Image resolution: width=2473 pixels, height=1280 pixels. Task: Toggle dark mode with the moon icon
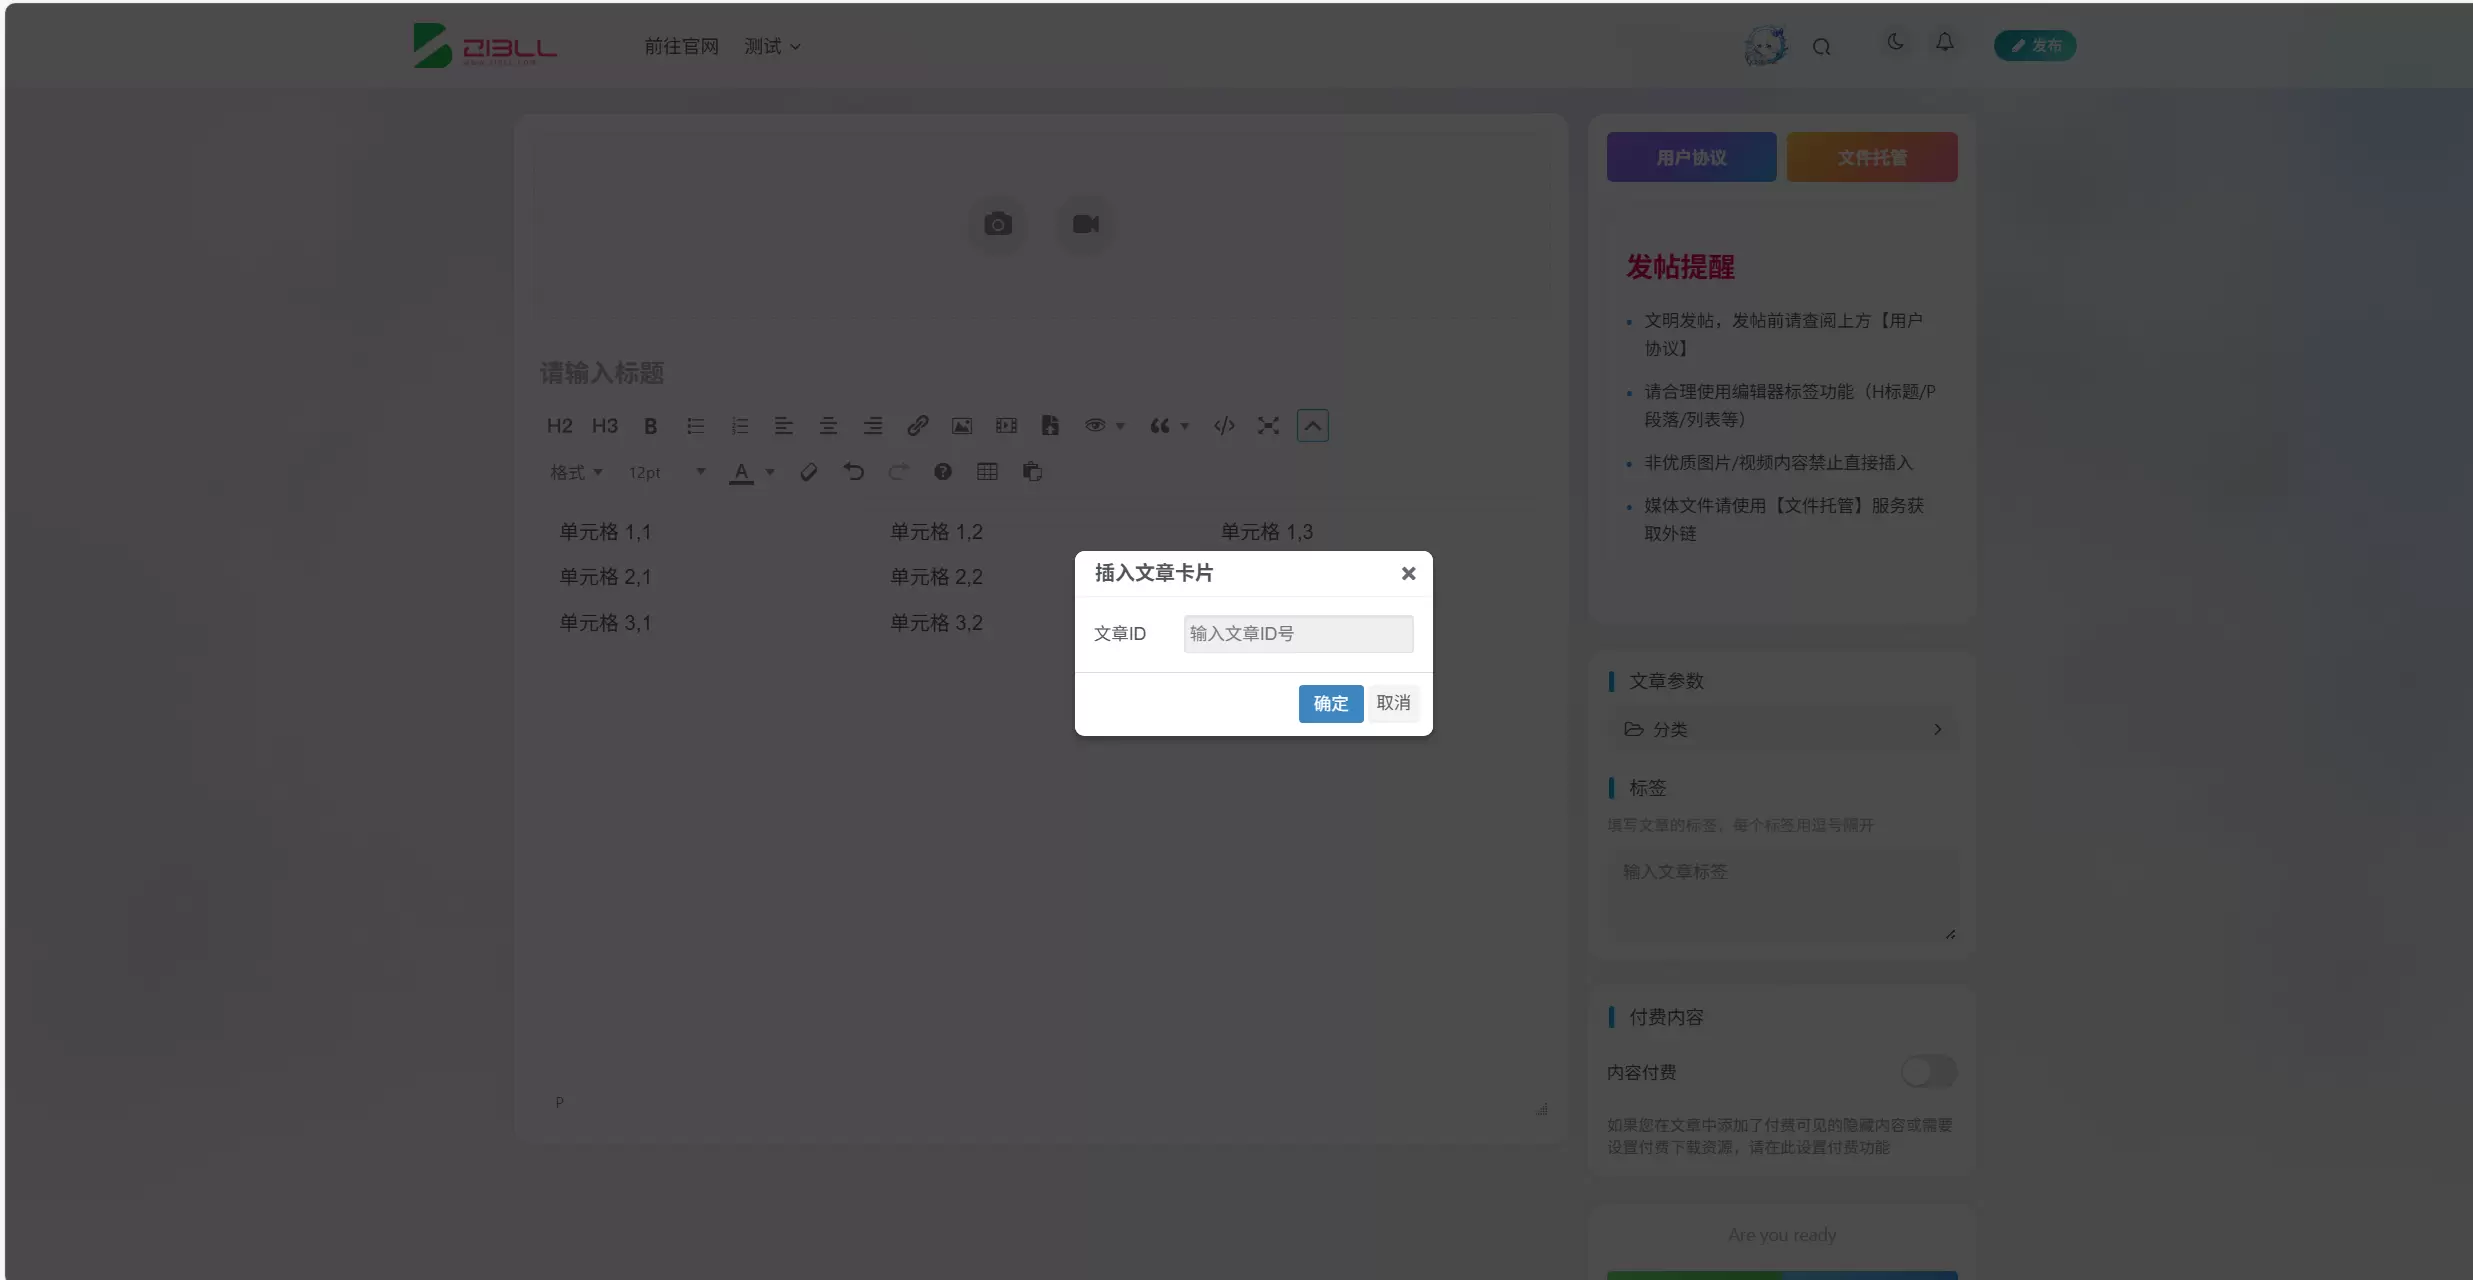coord(1895,42)
